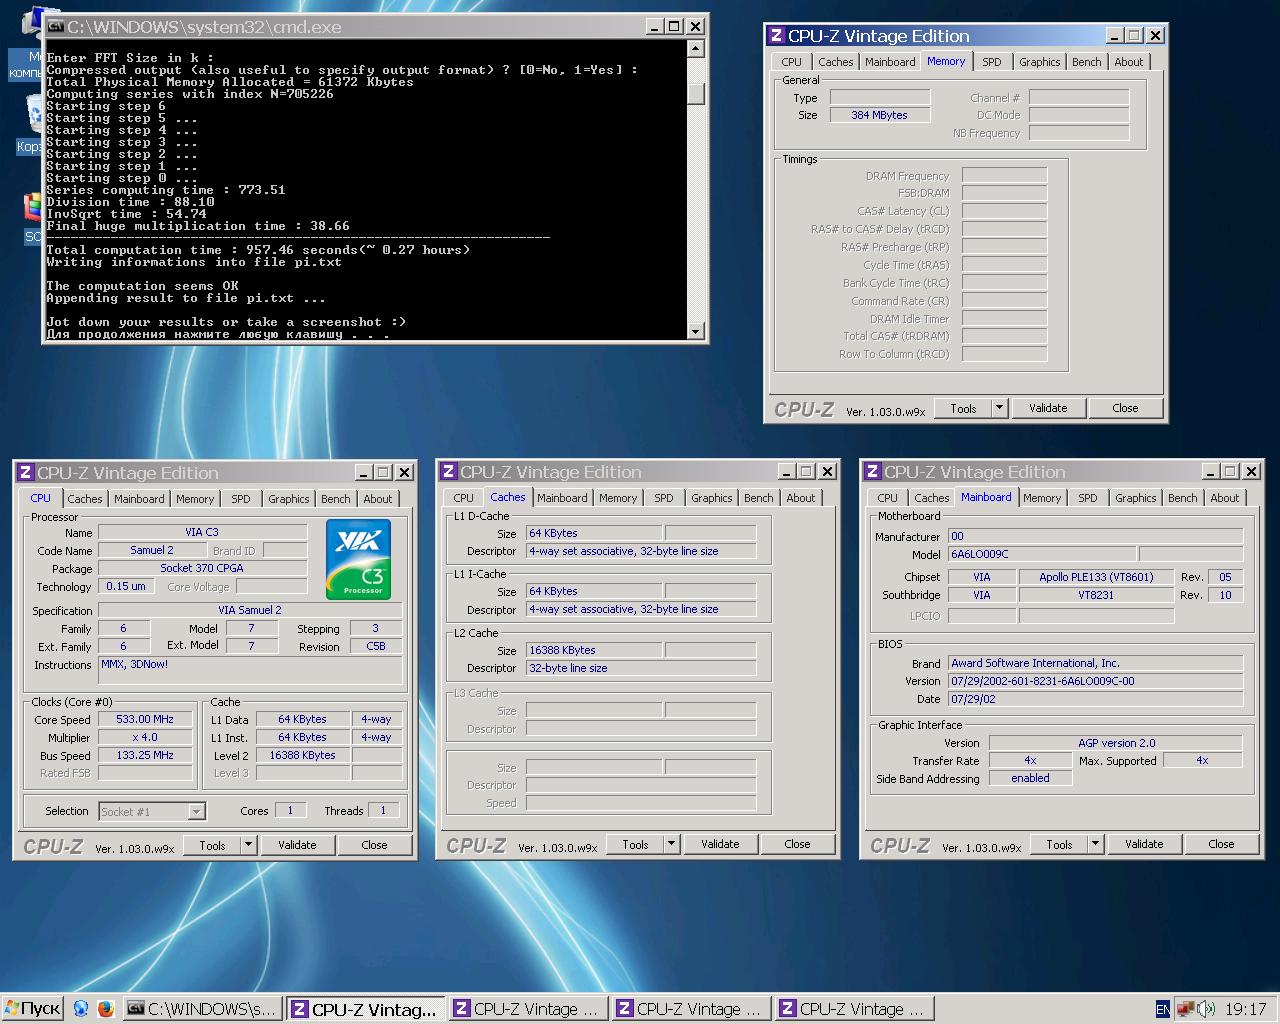Click the CPU-Z icon in the Caches window title bar
The width and height of the screenshot is (1280, 1024).
(449, 471)
